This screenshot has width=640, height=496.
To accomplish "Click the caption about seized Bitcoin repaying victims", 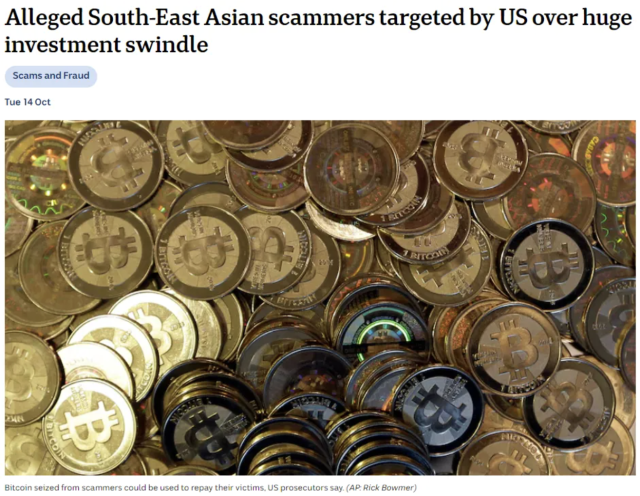I will [x=174, y=487].
